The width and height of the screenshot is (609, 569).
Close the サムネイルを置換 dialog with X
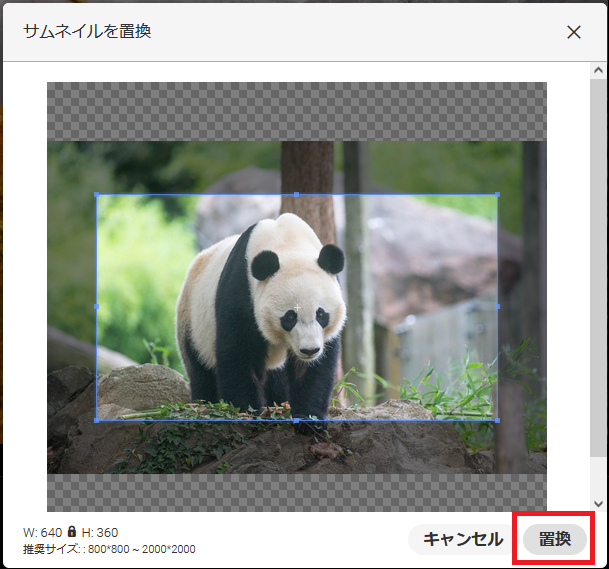(x=574, y=32)
